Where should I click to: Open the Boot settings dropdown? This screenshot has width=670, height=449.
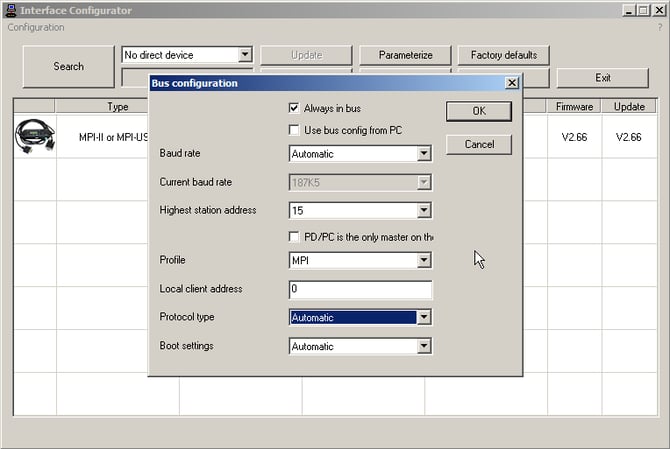(424, 347)
